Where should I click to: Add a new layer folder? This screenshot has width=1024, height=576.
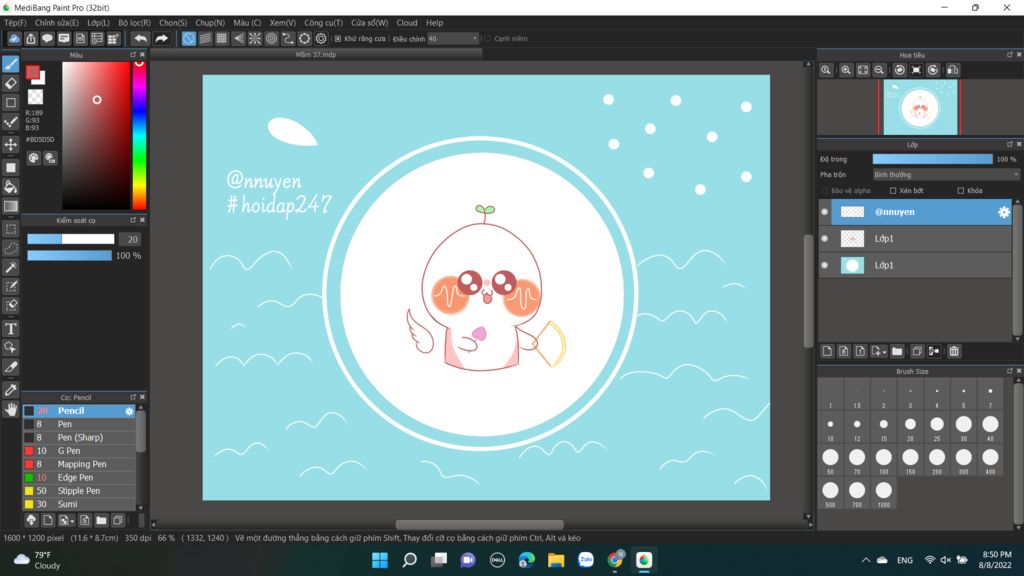[897, 351]
